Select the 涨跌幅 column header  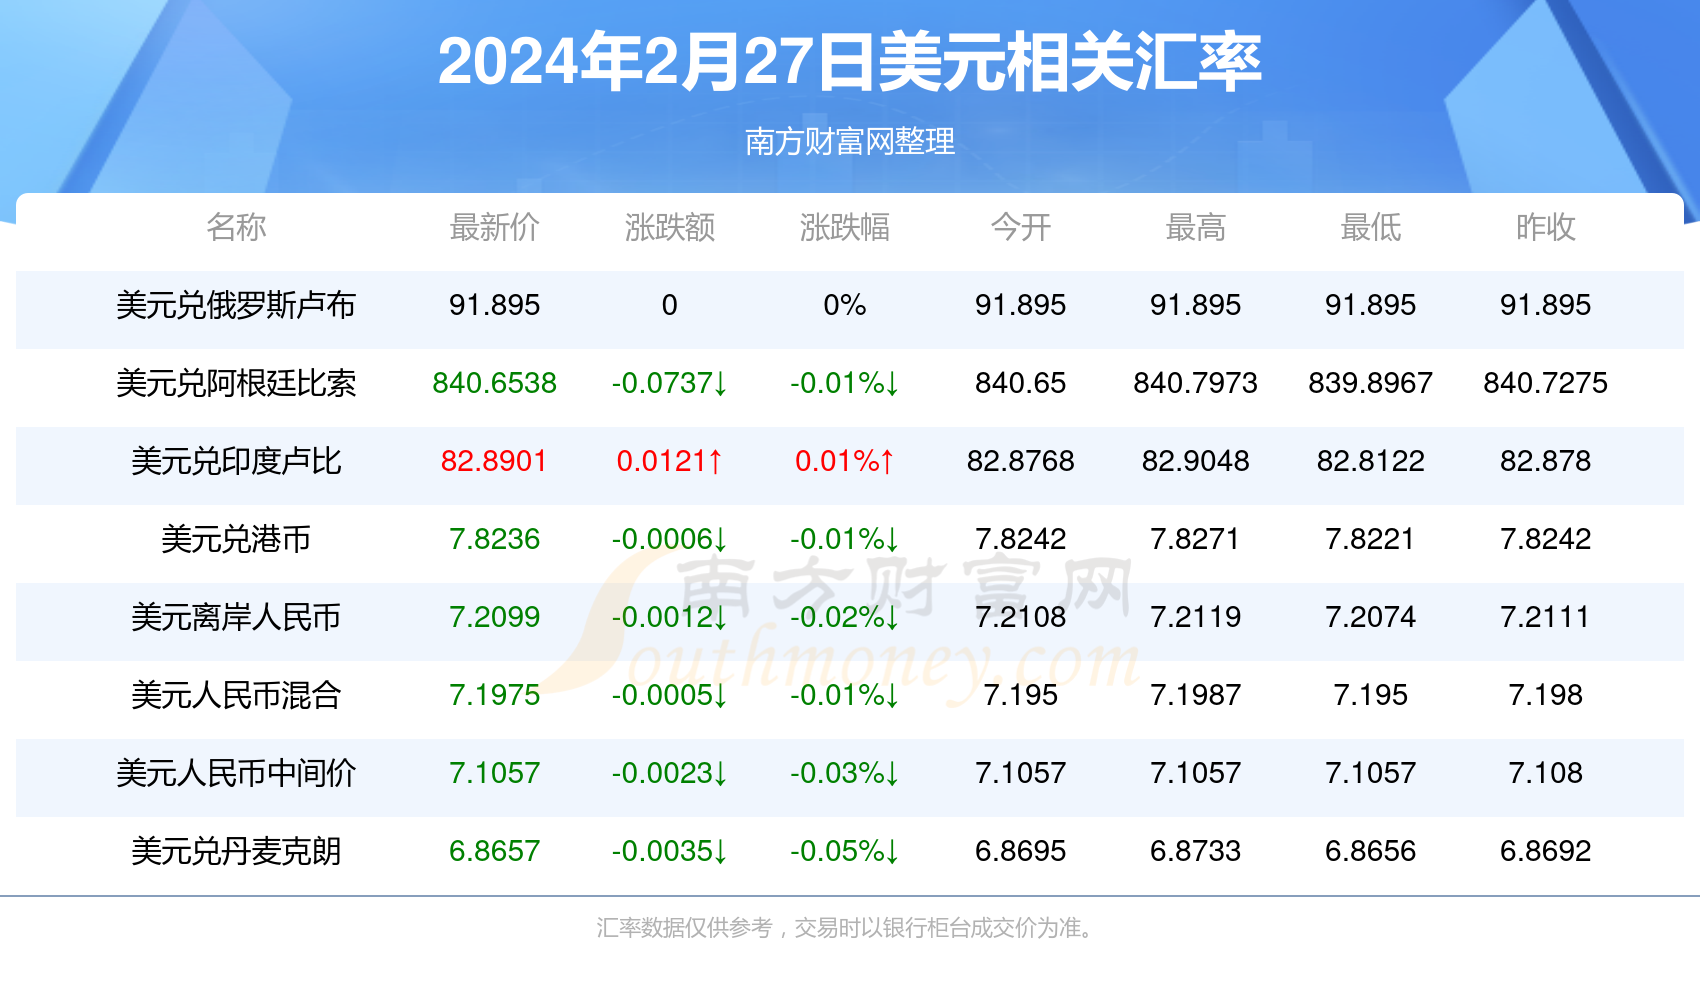point(844,227)
